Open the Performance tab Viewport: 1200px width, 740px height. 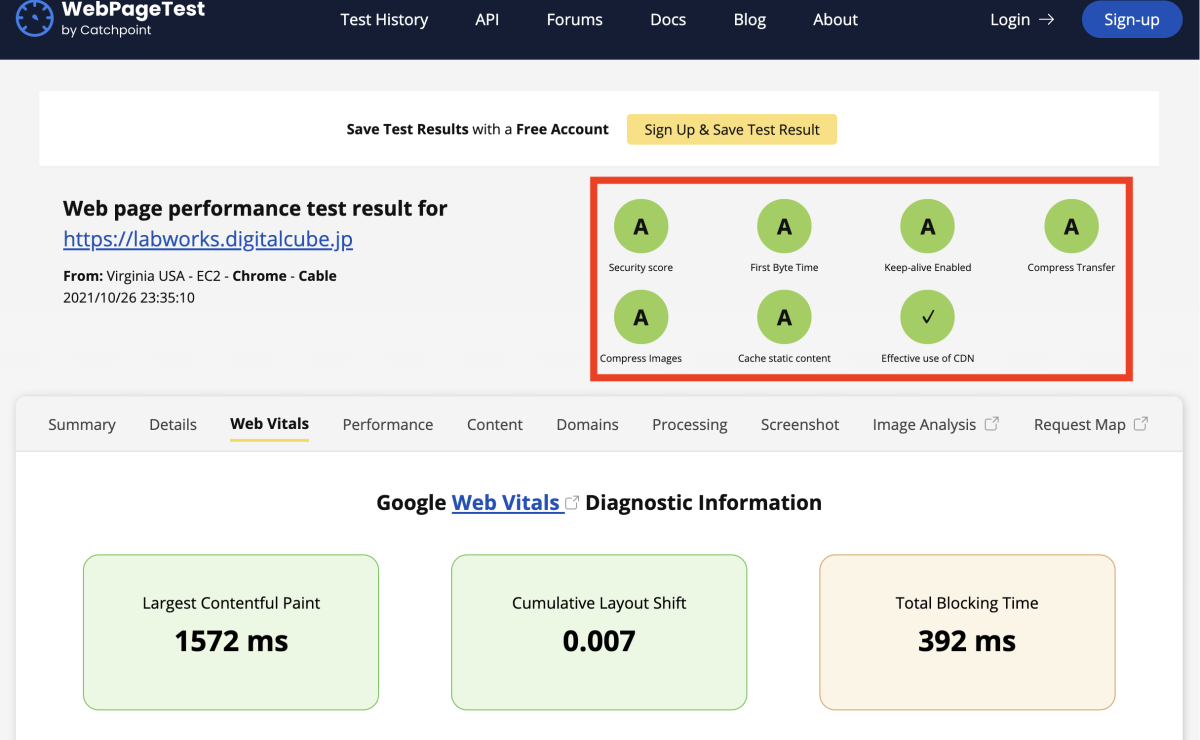[x=388, y=424]
